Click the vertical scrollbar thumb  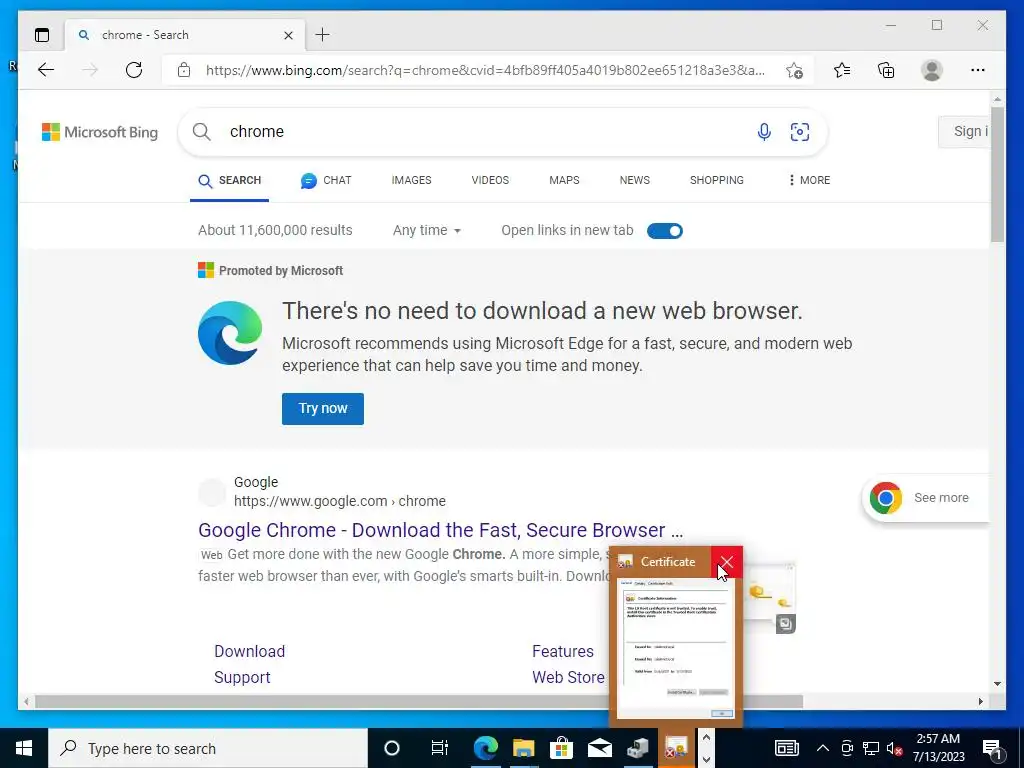[x=997, y=176]
